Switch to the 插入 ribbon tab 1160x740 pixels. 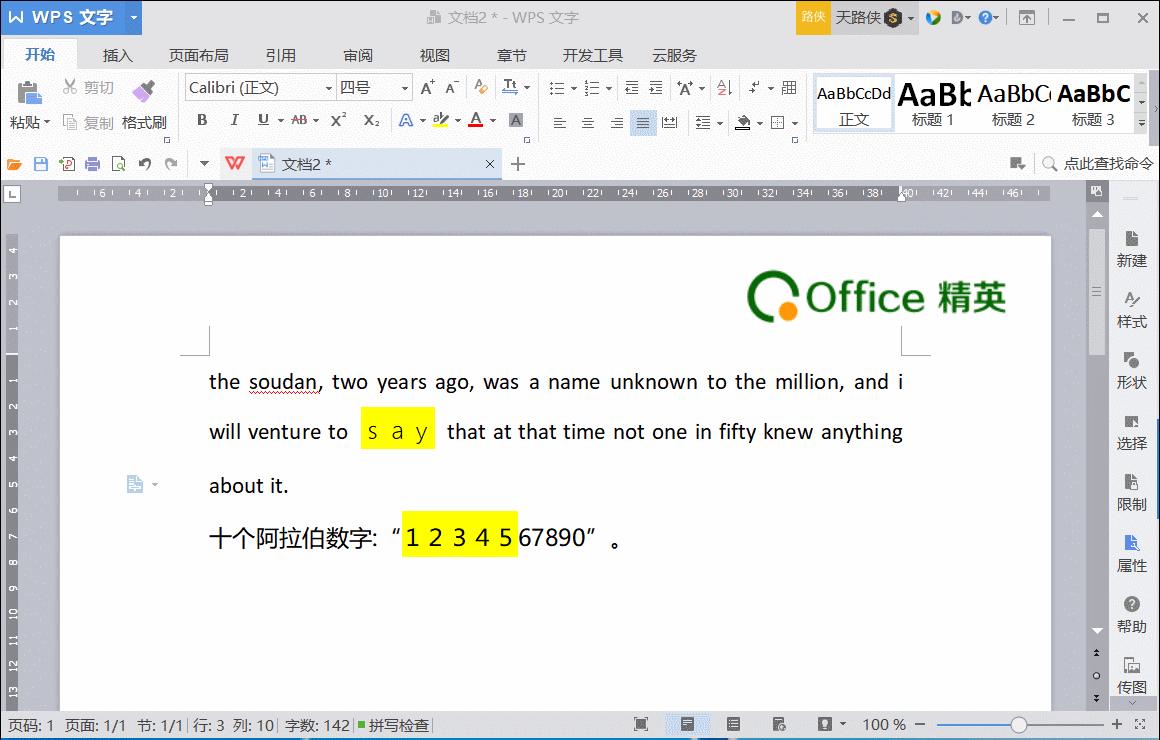tap(117, 55)
